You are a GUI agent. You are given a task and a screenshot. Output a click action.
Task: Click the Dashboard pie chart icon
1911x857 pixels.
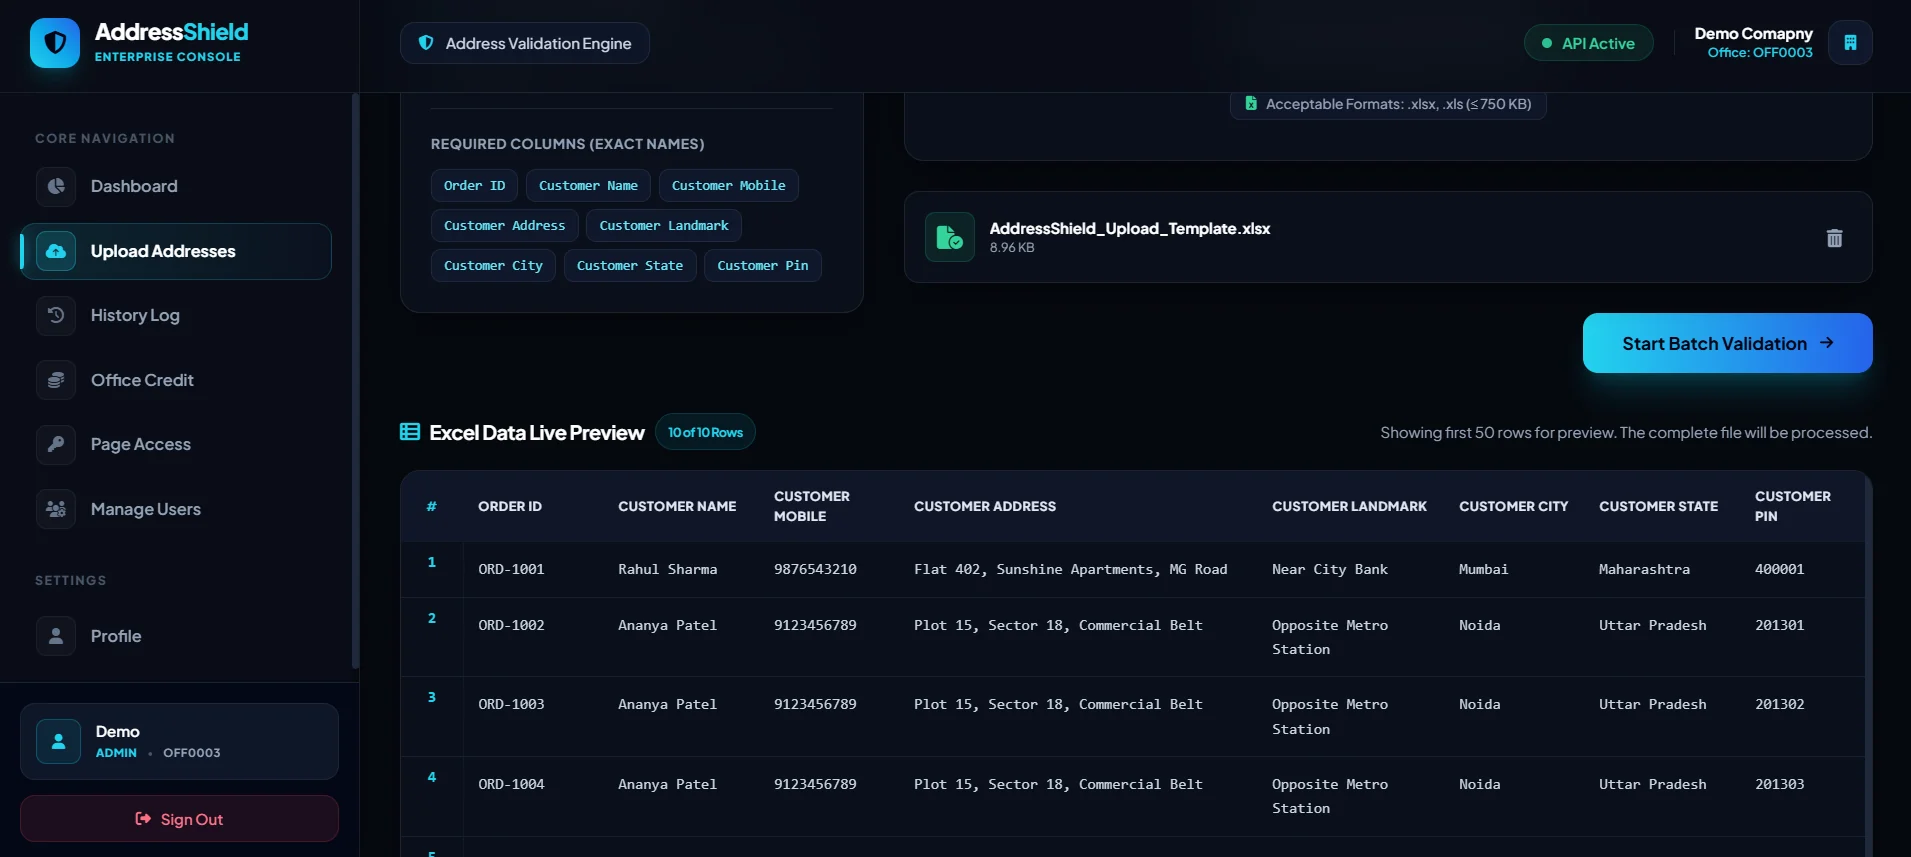point(56,186)
